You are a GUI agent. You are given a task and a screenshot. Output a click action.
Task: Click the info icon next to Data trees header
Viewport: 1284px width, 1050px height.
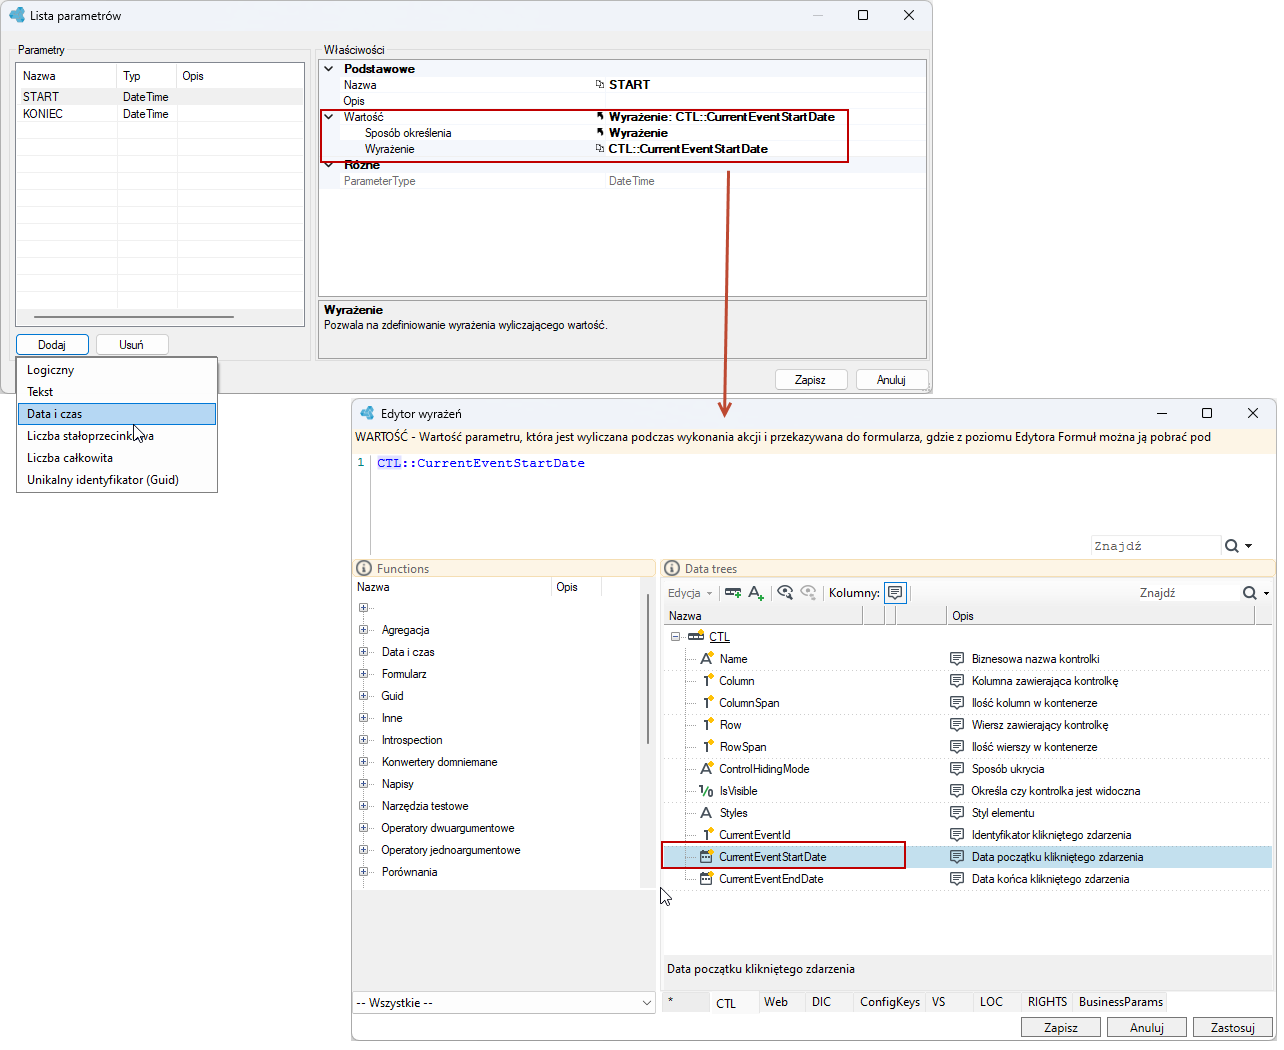[672, 569]
